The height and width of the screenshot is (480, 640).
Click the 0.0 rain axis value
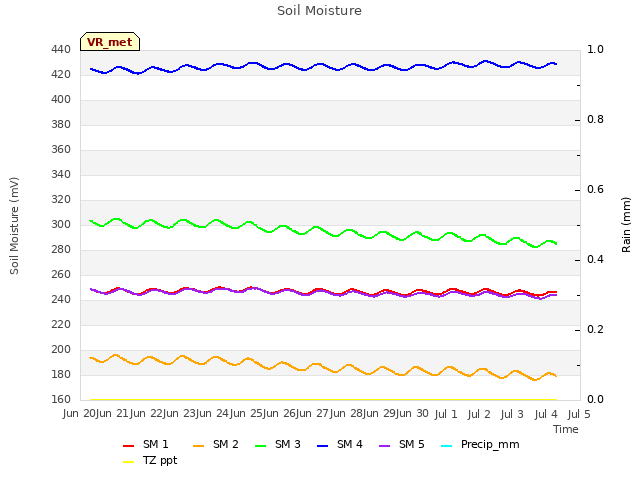[595, 399]
